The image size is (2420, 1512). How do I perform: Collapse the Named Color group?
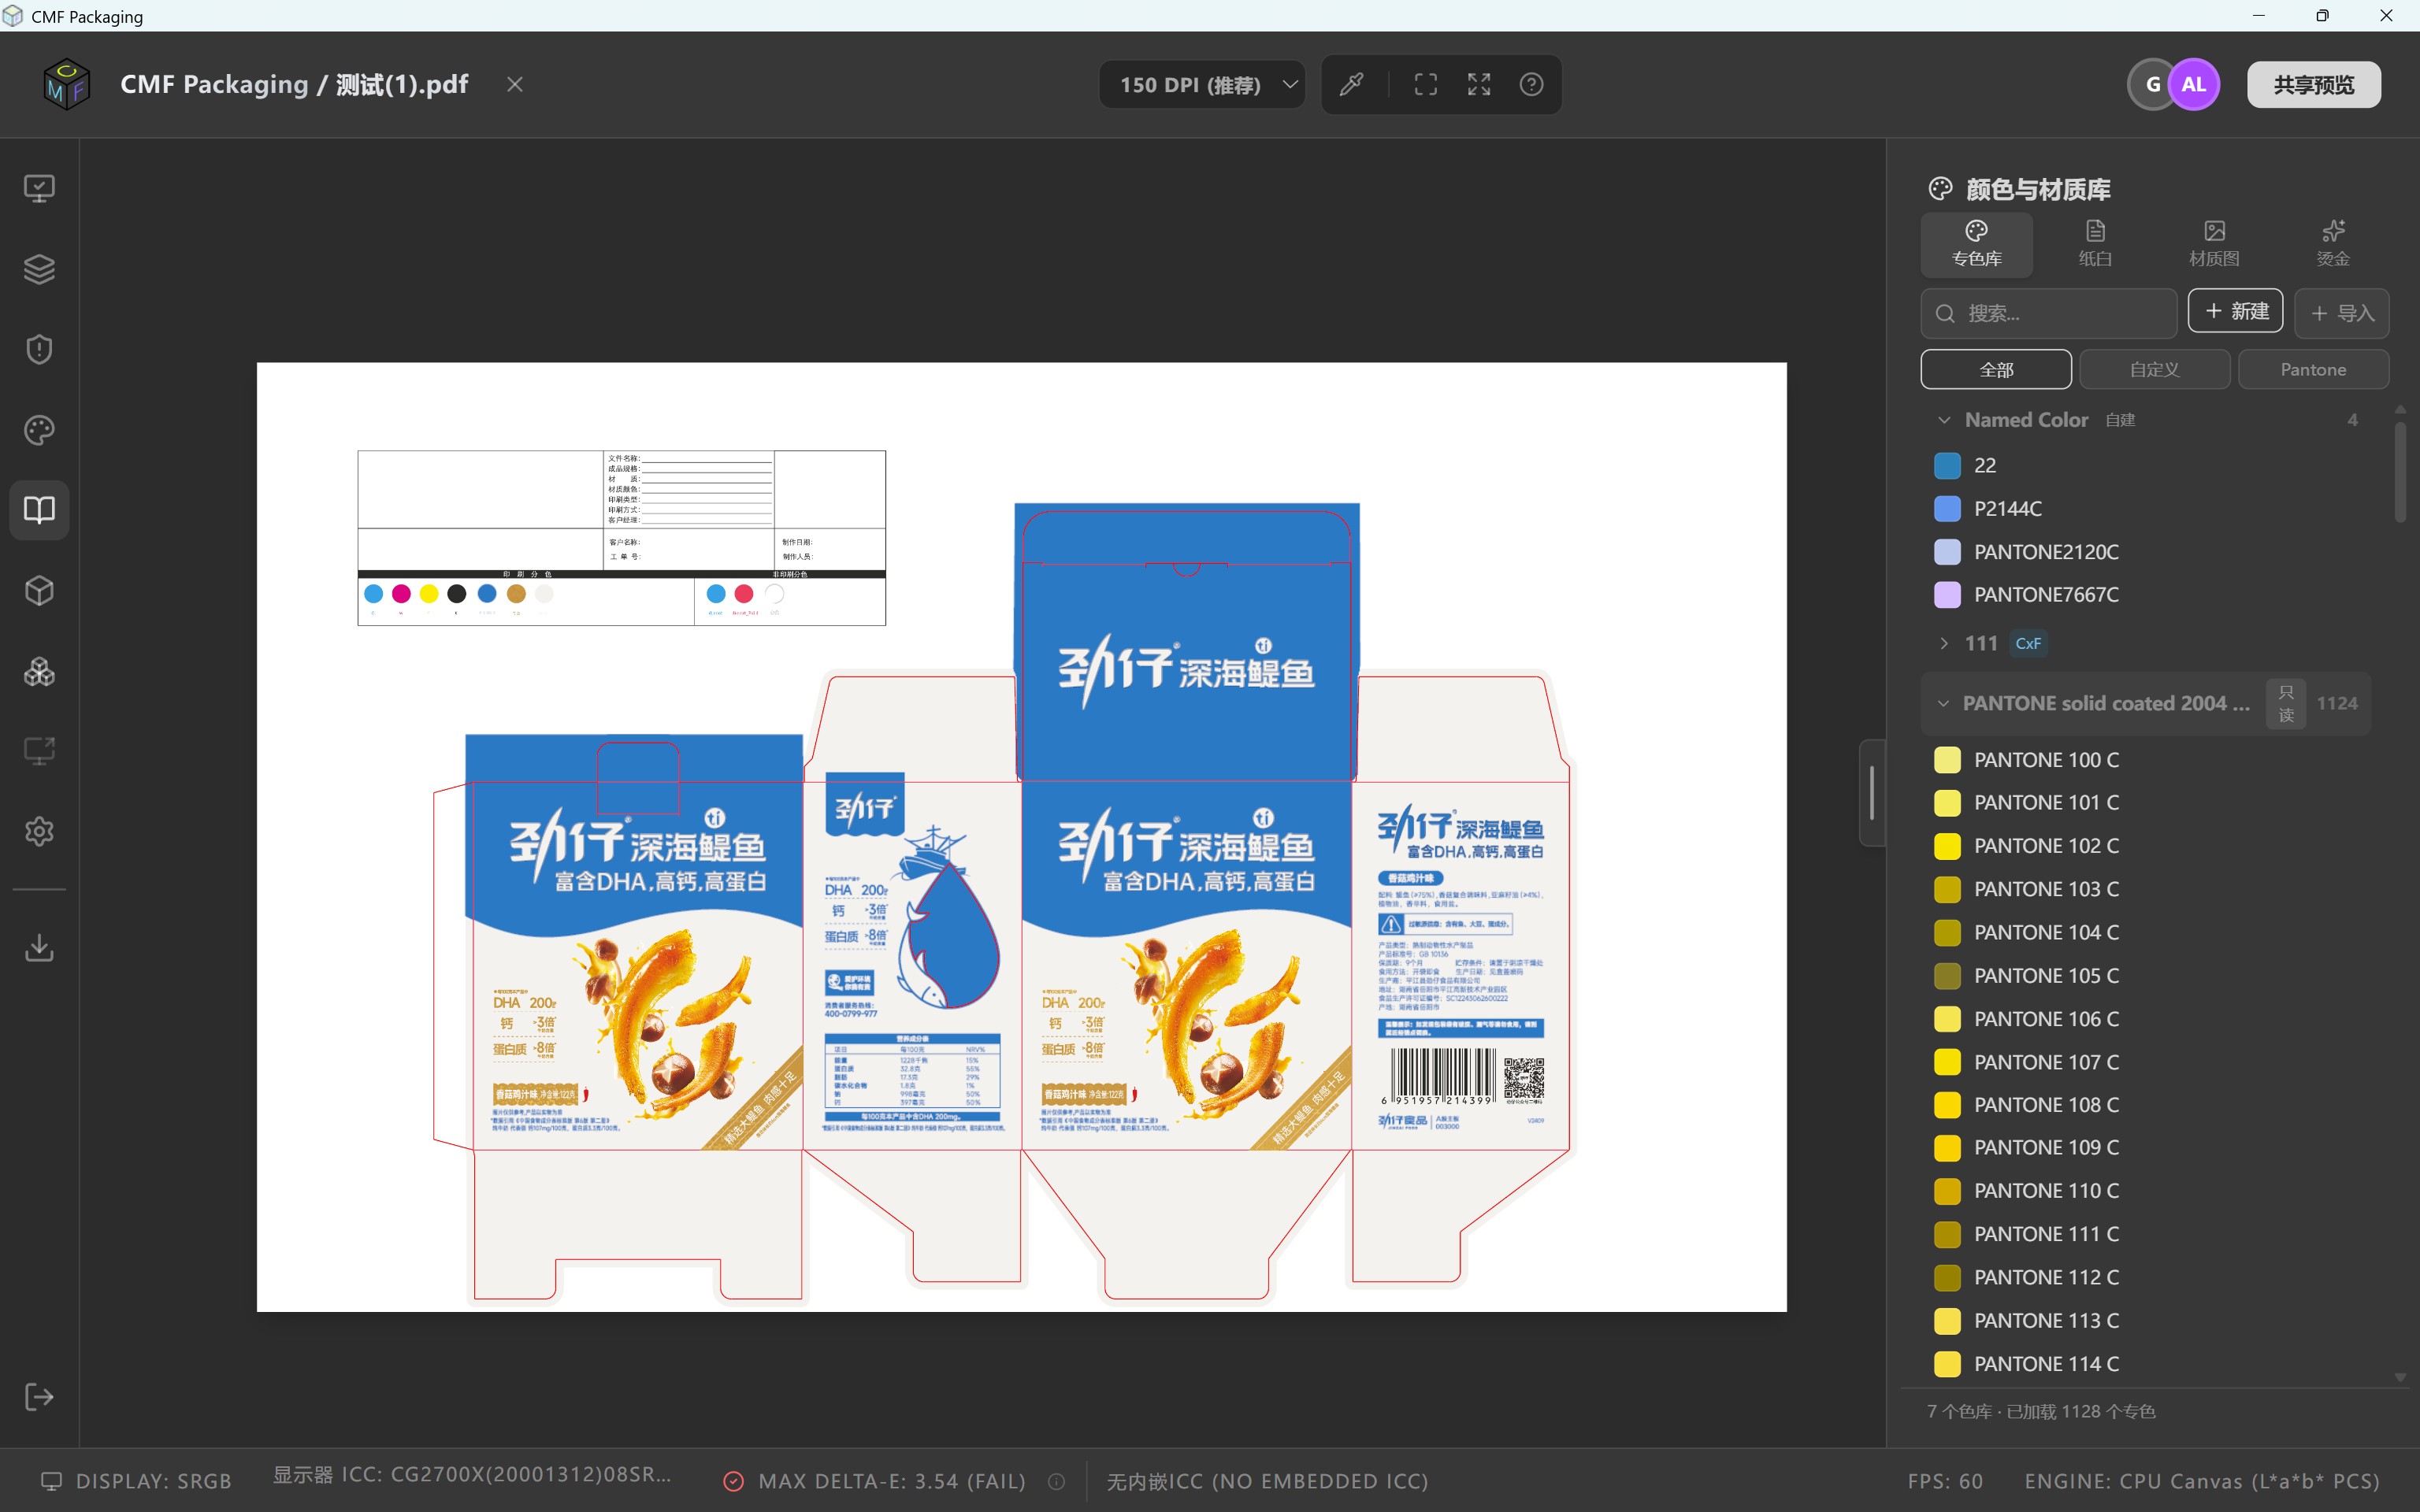[x=1944, y=420]
